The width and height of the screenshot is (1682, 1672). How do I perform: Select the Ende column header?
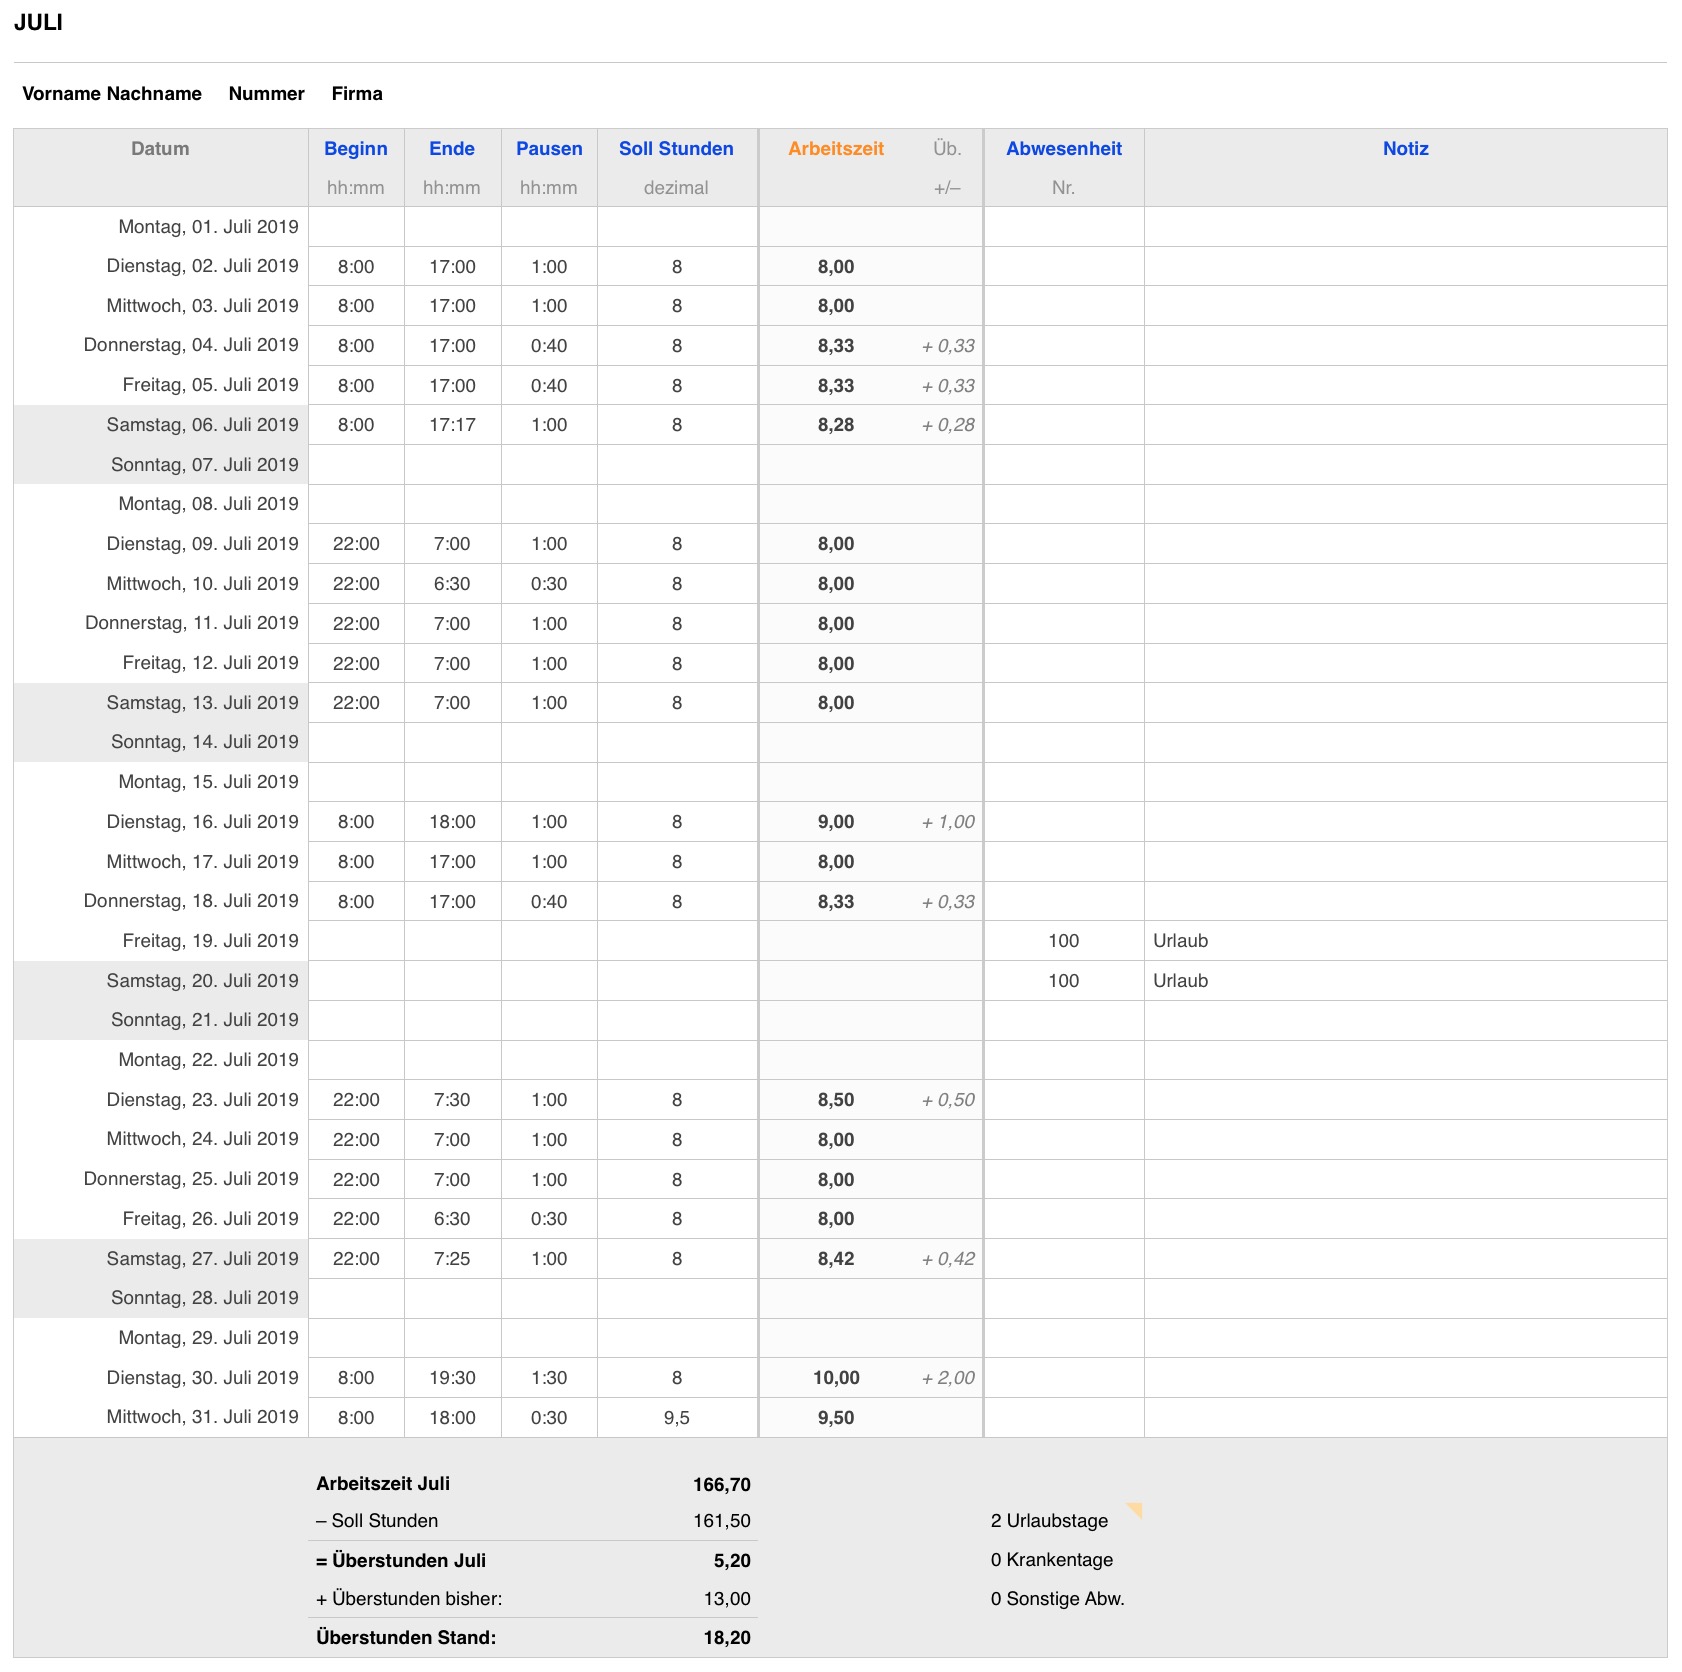click(451, 149)
